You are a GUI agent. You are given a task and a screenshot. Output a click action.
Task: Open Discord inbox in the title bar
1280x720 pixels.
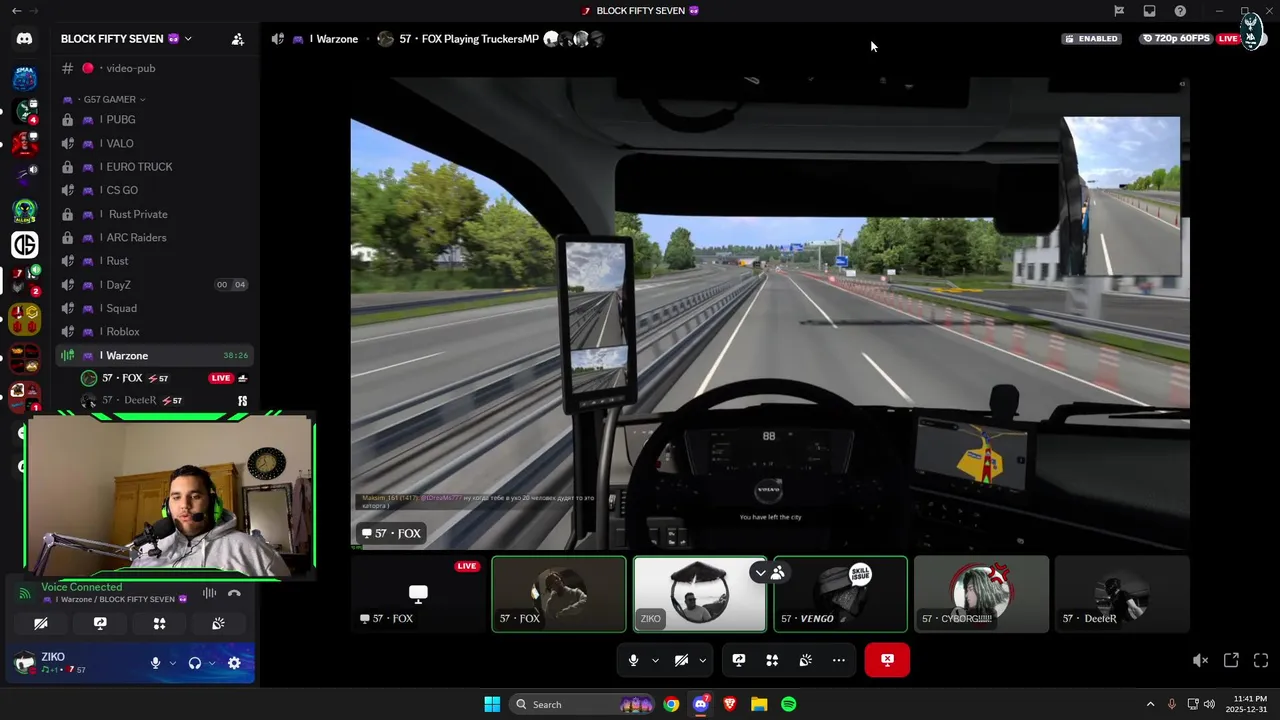point(1149,11)
